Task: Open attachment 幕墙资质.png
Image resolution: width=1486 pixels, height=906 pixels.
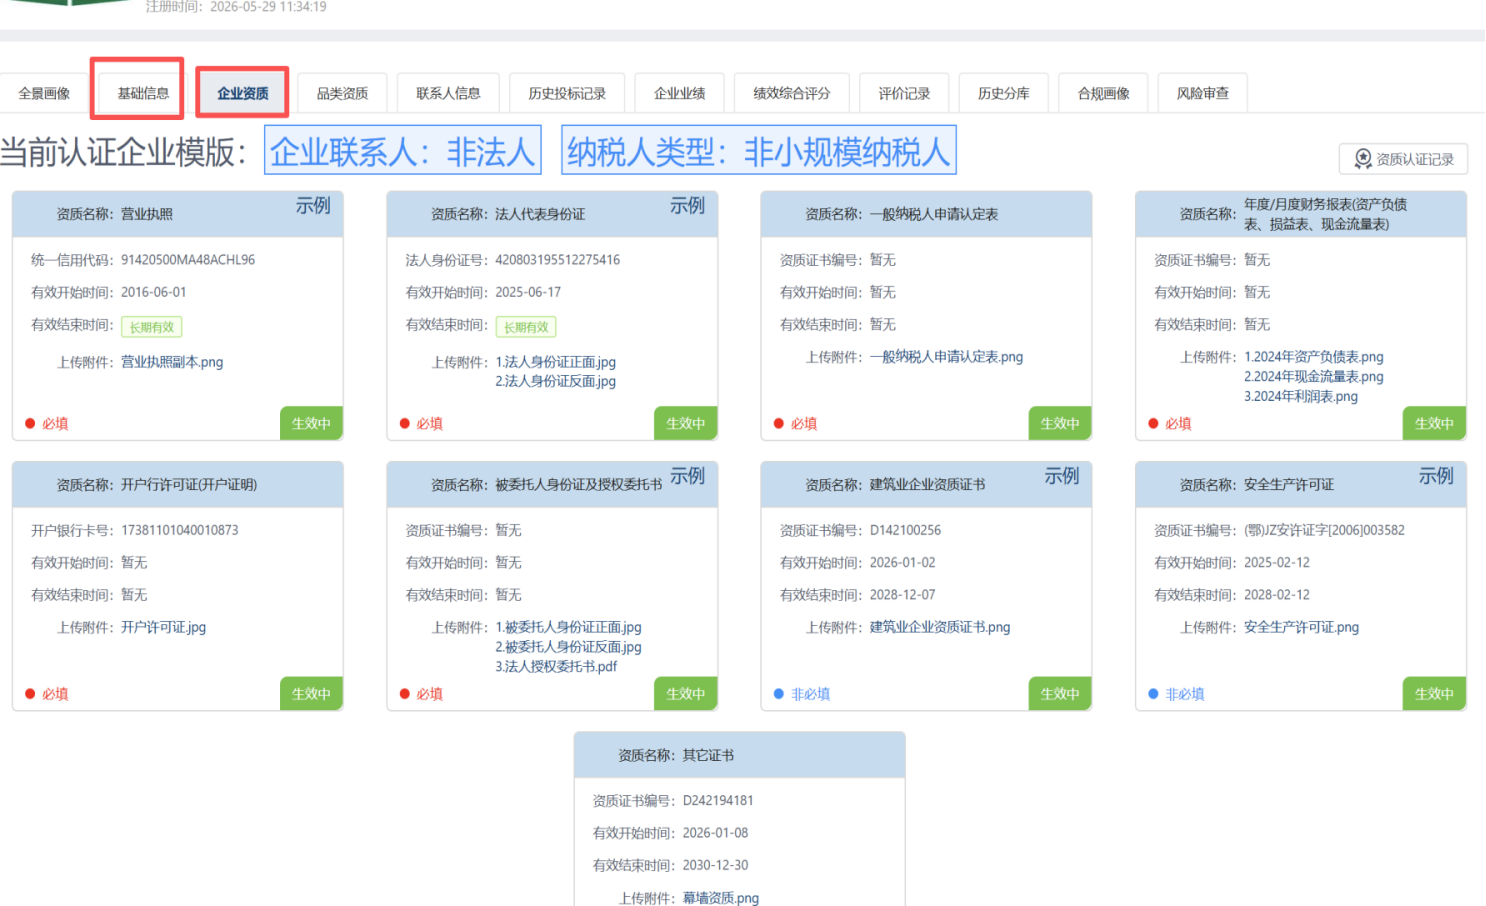Action: pos(721,898)
